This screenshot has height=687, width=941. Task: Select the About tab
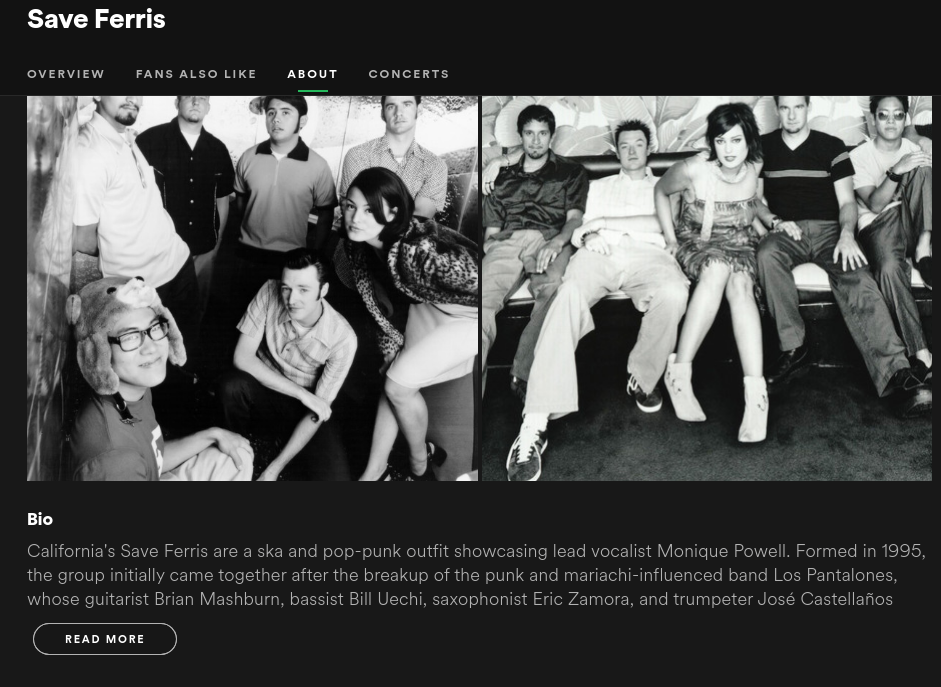(313, 74)
